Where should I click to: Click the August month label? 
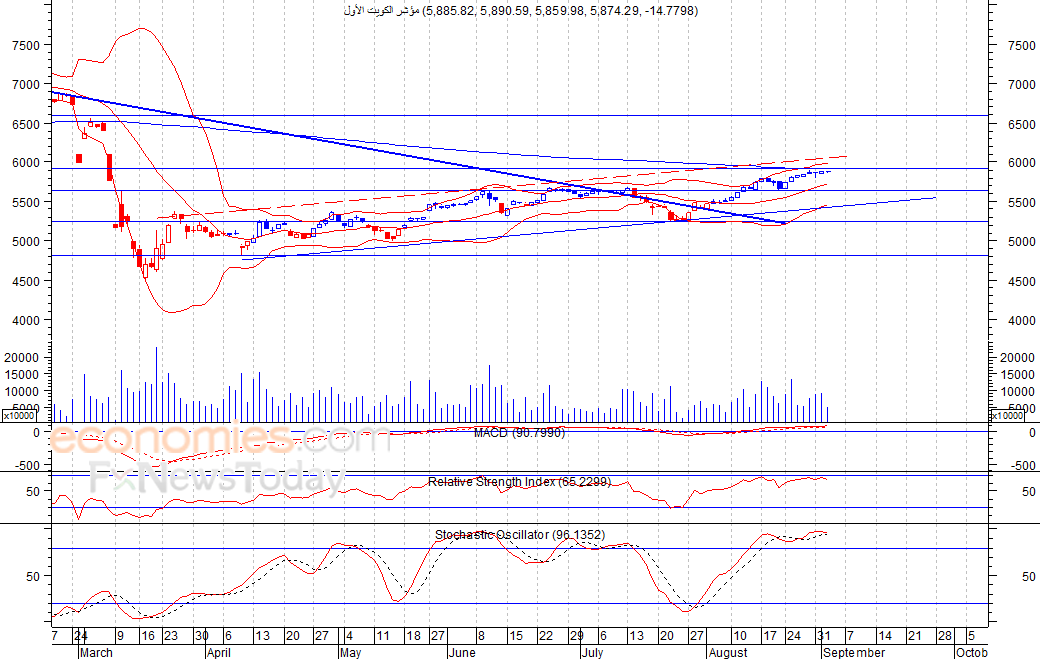click(728, 652)
